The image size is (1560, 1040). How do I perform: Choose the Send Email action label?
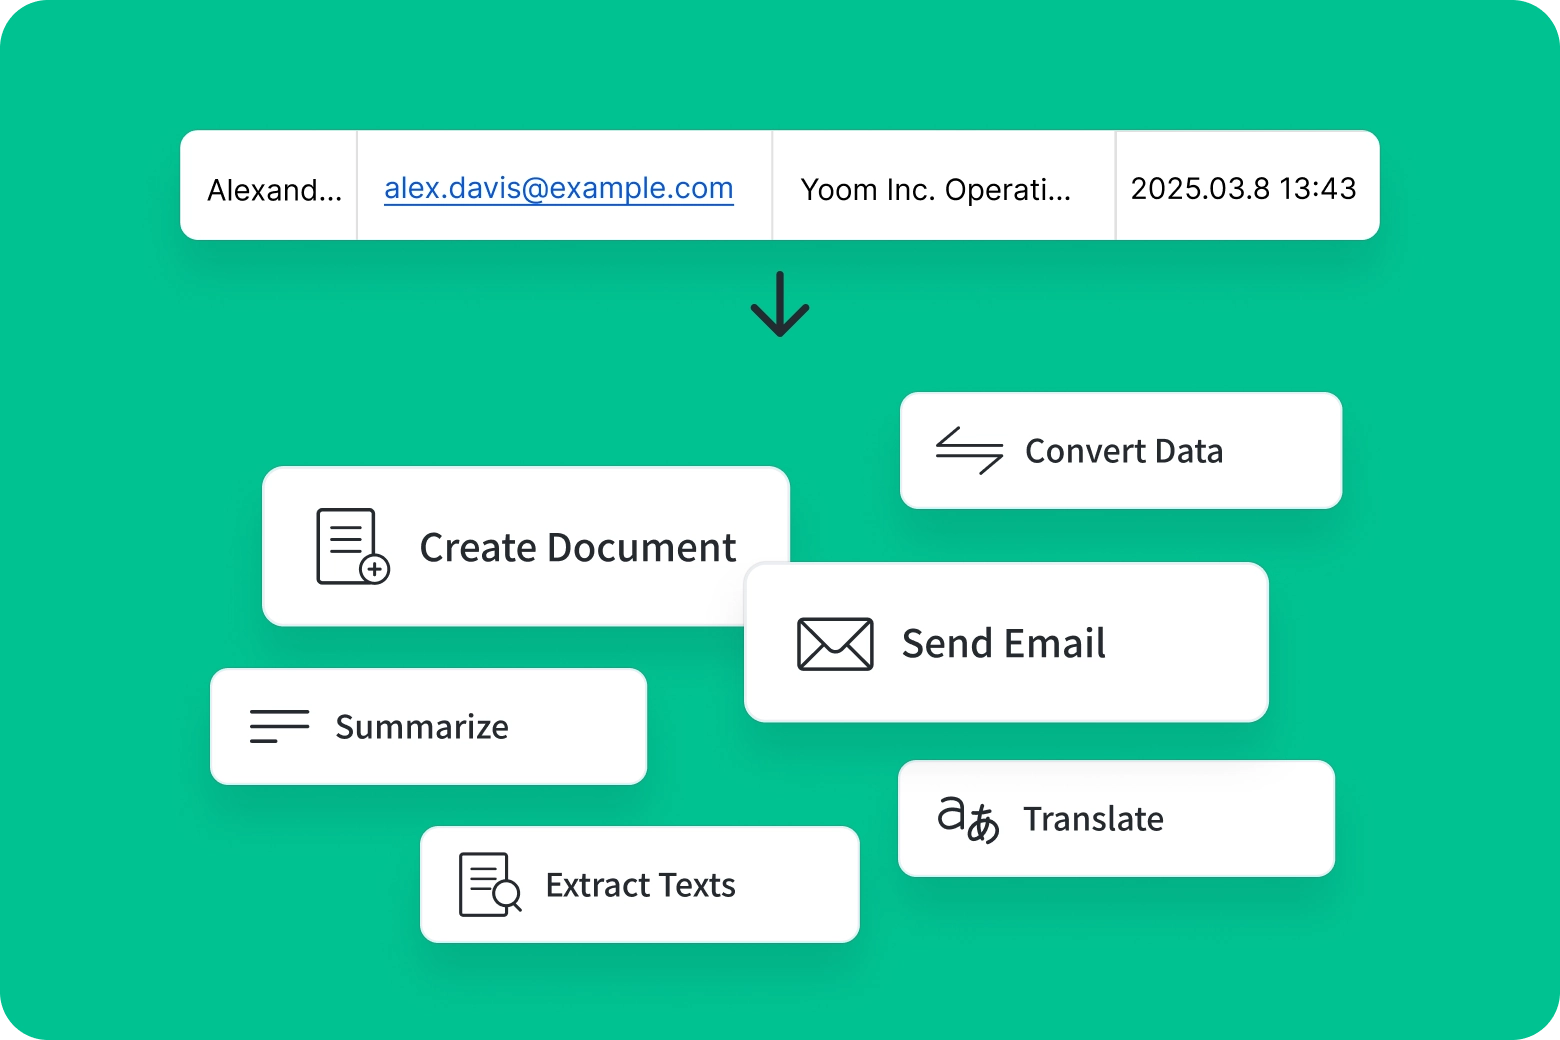1003,644
